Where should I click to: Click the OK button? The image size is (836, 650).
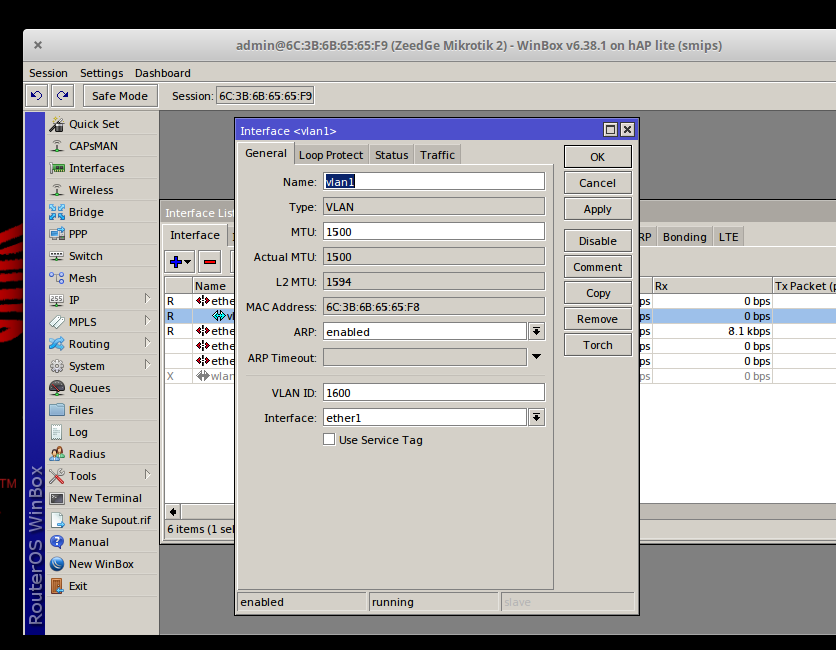598,157
